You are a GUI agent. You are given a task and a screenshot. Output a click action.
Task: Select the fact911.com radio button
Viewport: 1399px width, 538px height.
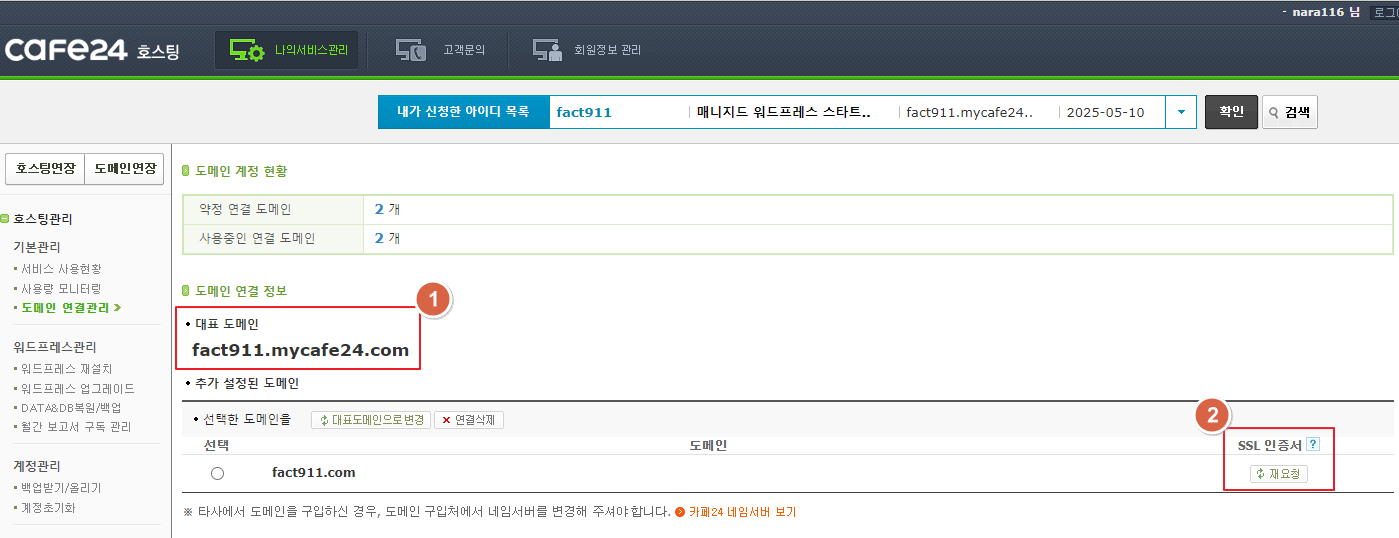pyautogui.click(x=217, y=473)
